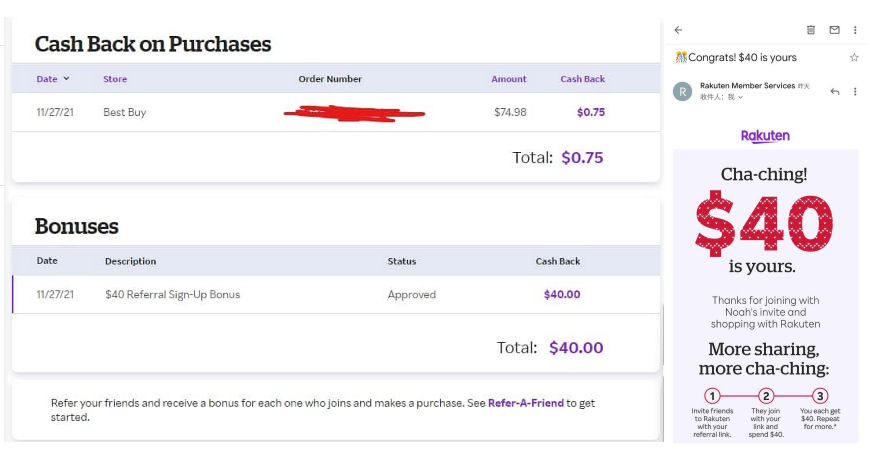Click the $0.75 cash back amount

click(591, 112)
